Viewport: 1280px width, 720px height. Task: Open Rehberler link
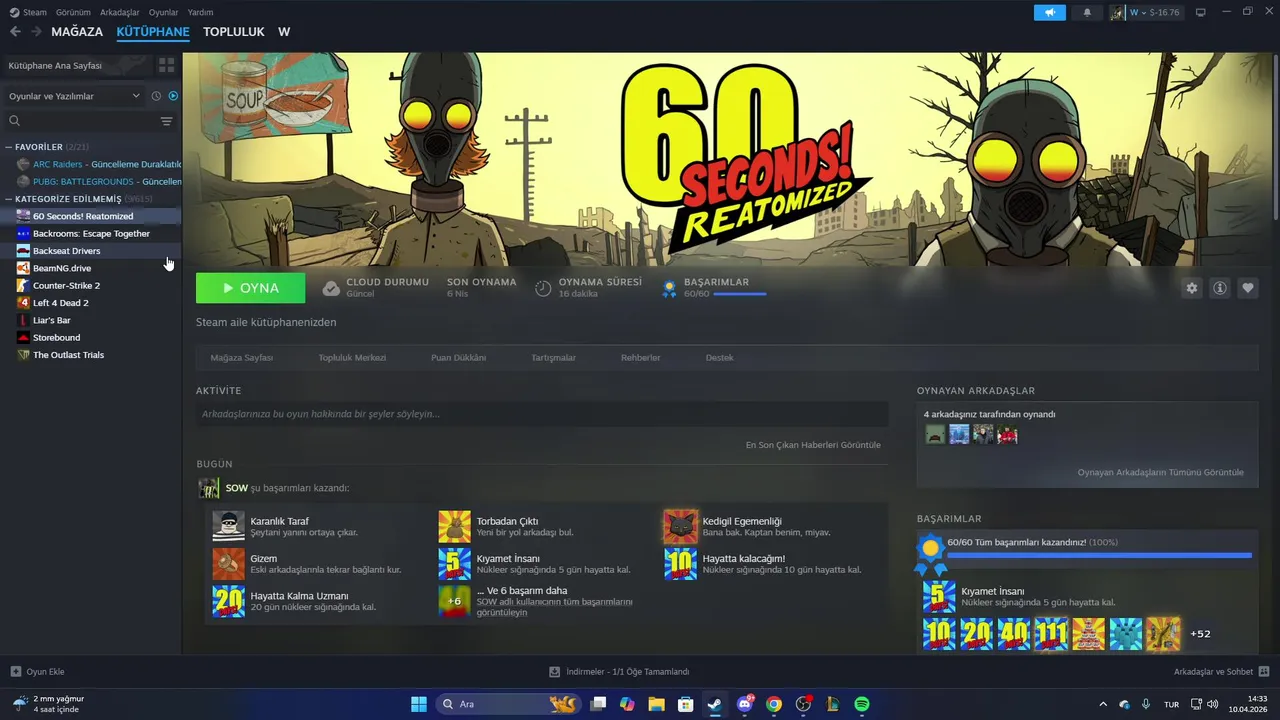pyautogui.click(x=640, y=358)
